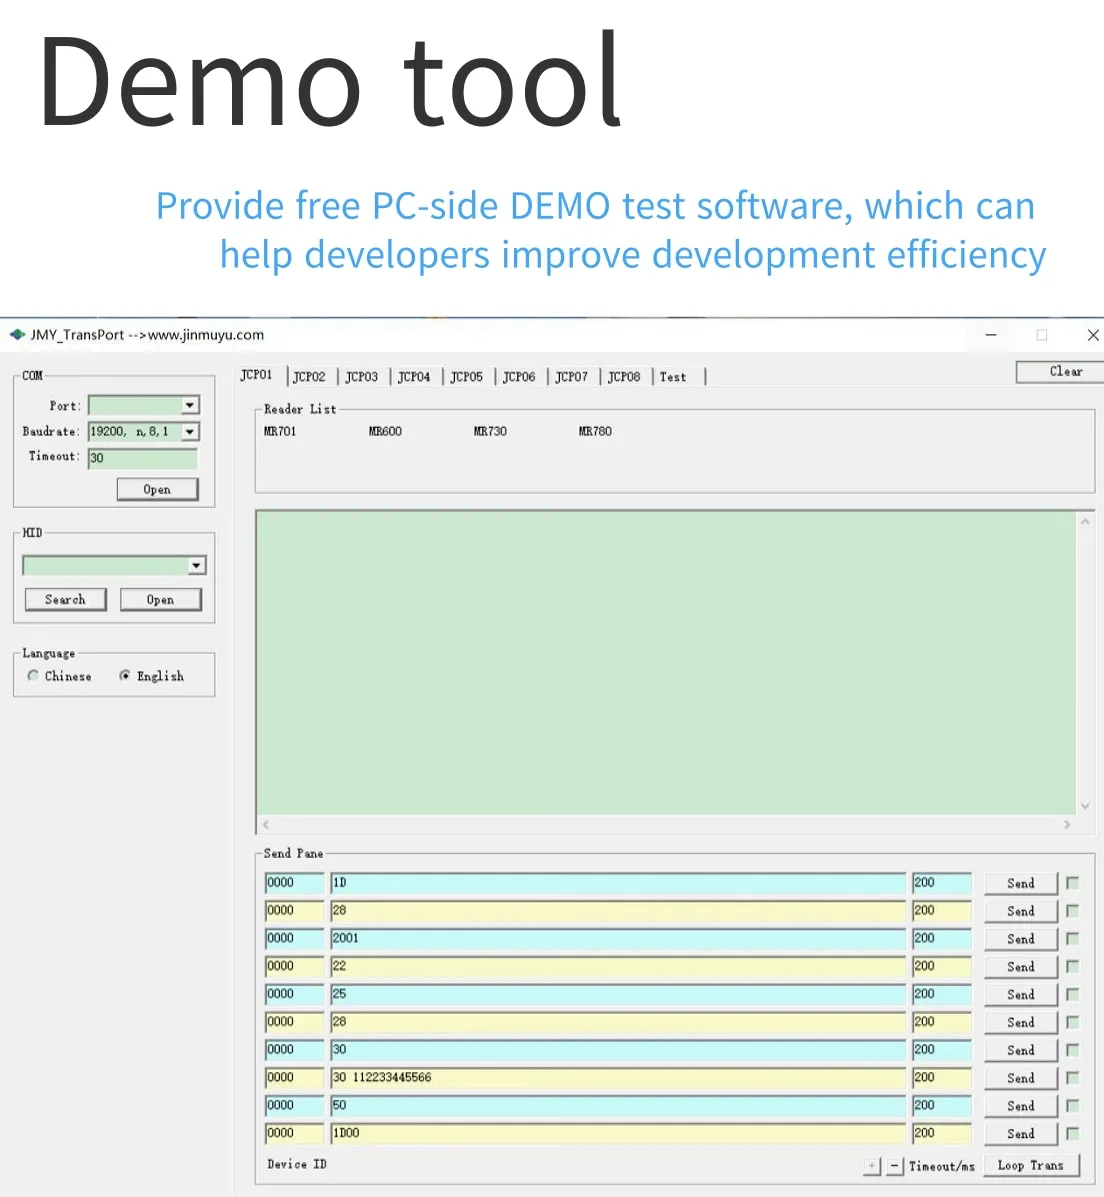The height and width of the screenshot is (1197, 1104).
Task: Select MR600 in the Reader List
Action: [x=386, y=431]
